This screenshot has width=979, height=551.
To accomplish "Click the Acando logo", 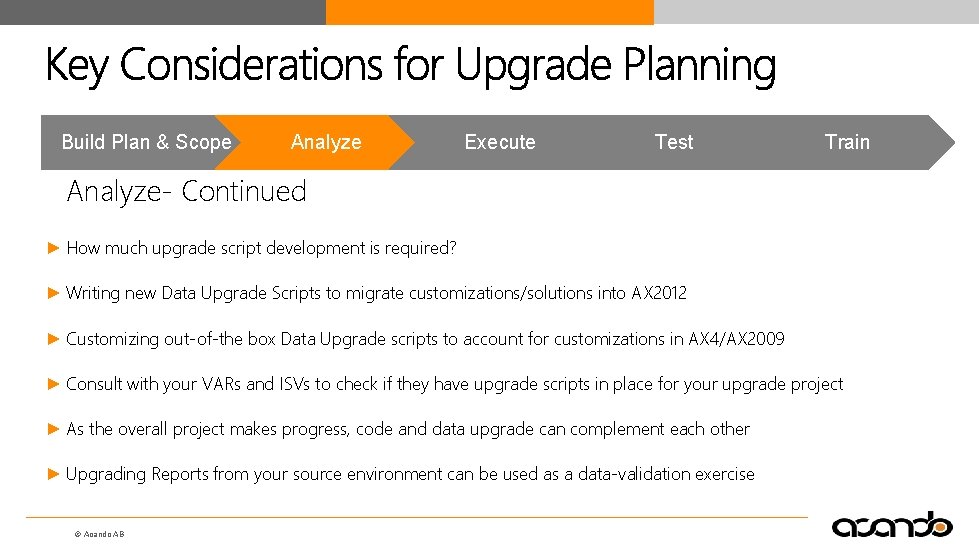I will click(x=892, y=524).
